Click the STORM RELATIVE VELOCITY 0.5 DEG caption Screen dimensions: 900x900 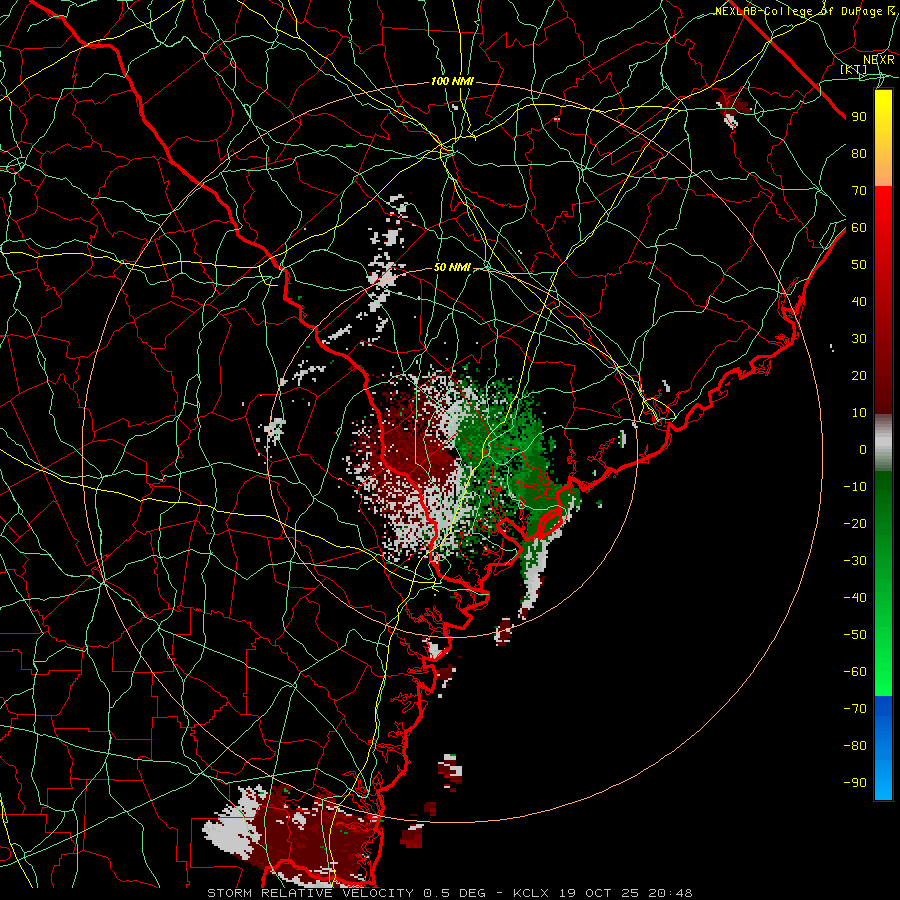(x=346, y=893)
